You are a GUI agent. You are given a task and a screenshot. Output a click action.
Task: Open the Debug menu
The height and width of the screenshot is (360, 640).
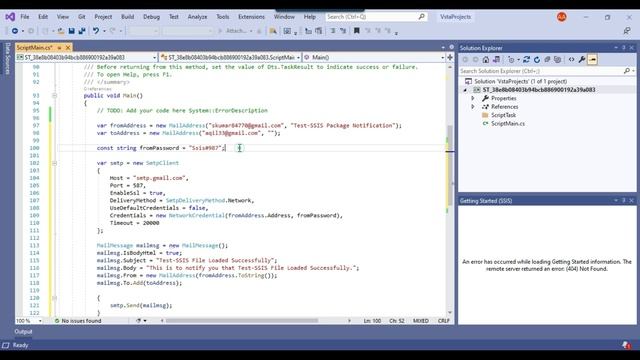coord(151,17)
